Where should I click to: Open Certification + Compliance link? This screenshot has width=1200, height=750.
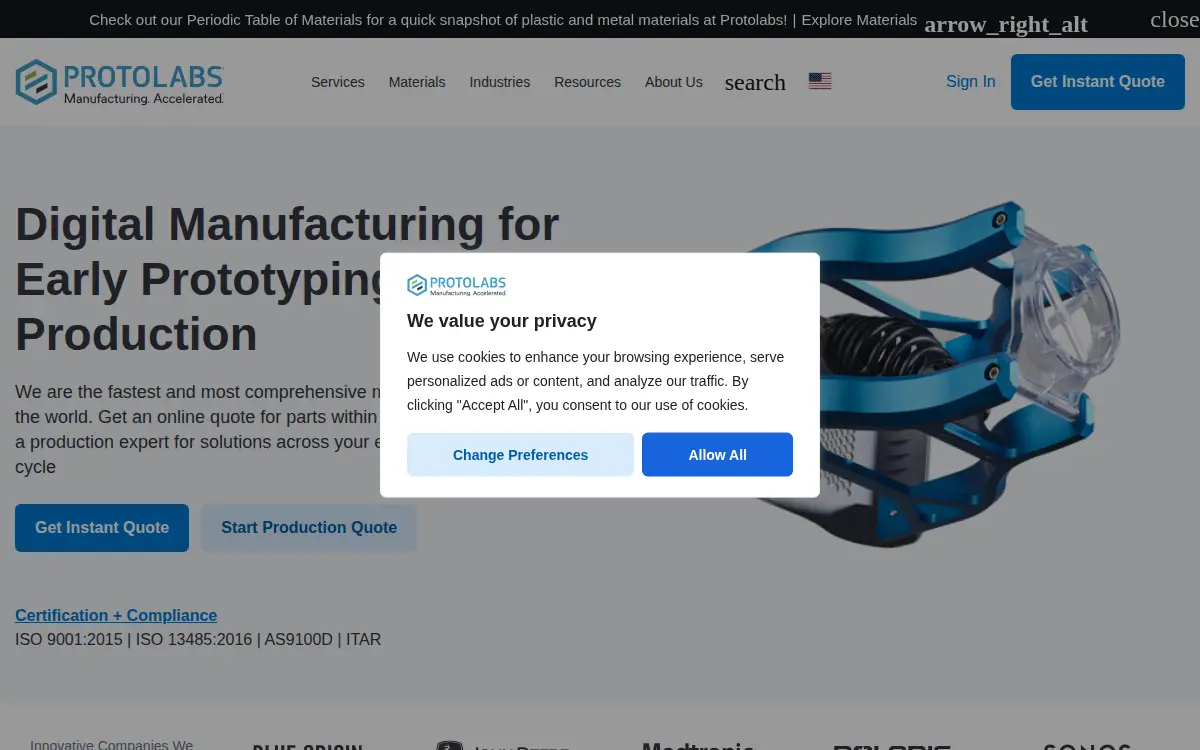click(116, 615)
